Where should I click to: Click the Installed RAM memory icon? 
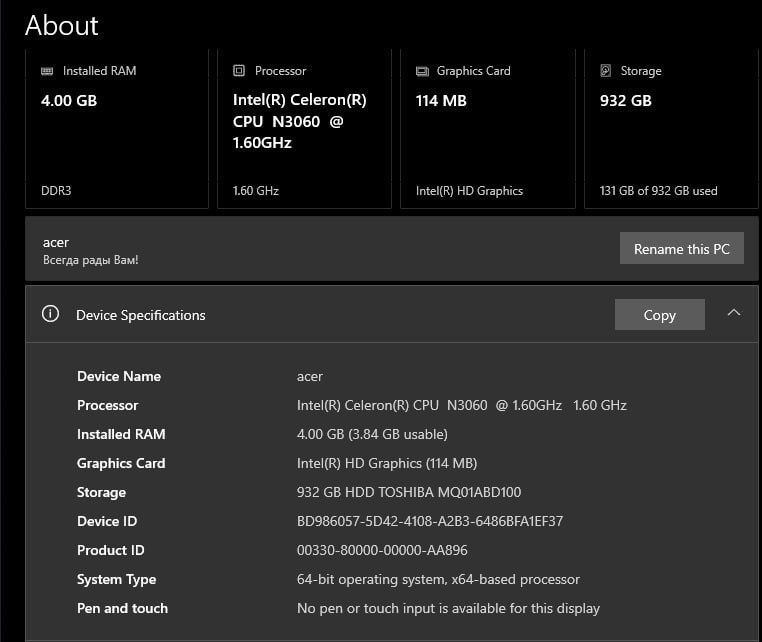tap(47, 71)
